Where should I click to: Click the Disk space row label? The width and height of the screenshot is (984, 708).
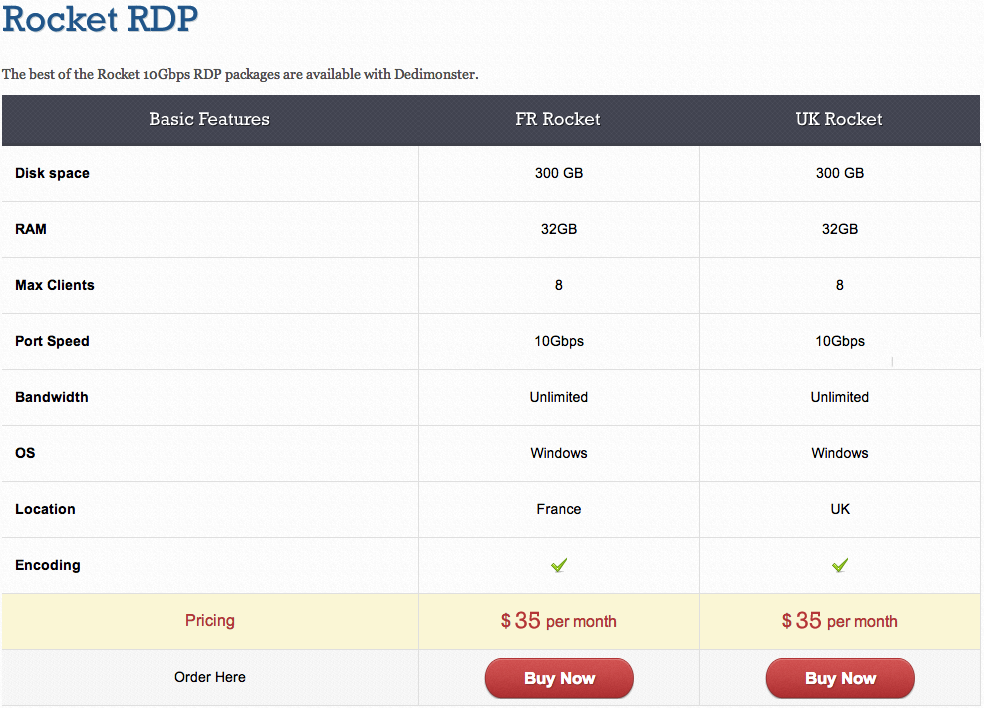coord(53,173)
